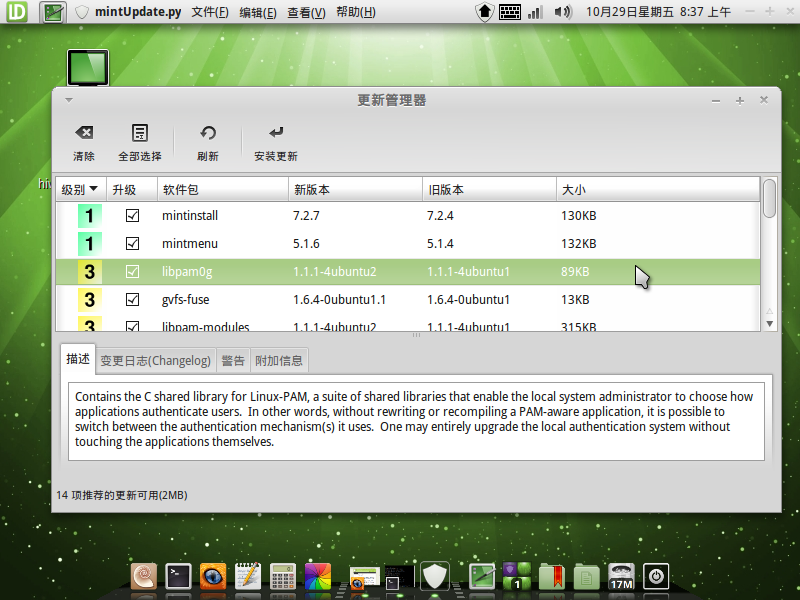Screen dimensions: 800x600
Task: Switch to the terminal window thumbnail in dock
Action: 399,578
